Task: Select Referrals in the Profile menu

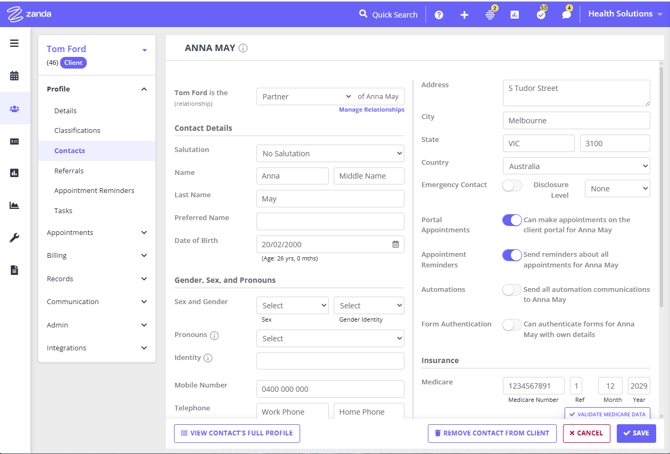Action: pyautogui.click(x=69, y=171)
